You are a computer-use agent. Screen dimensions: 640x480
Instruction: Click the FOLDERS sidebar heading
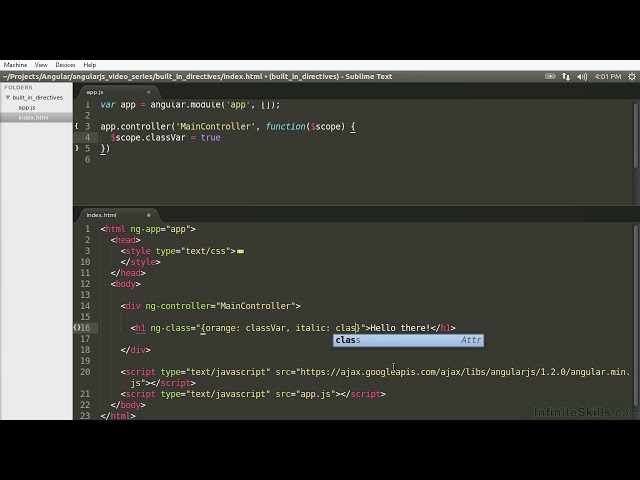(x=18, y=87)
